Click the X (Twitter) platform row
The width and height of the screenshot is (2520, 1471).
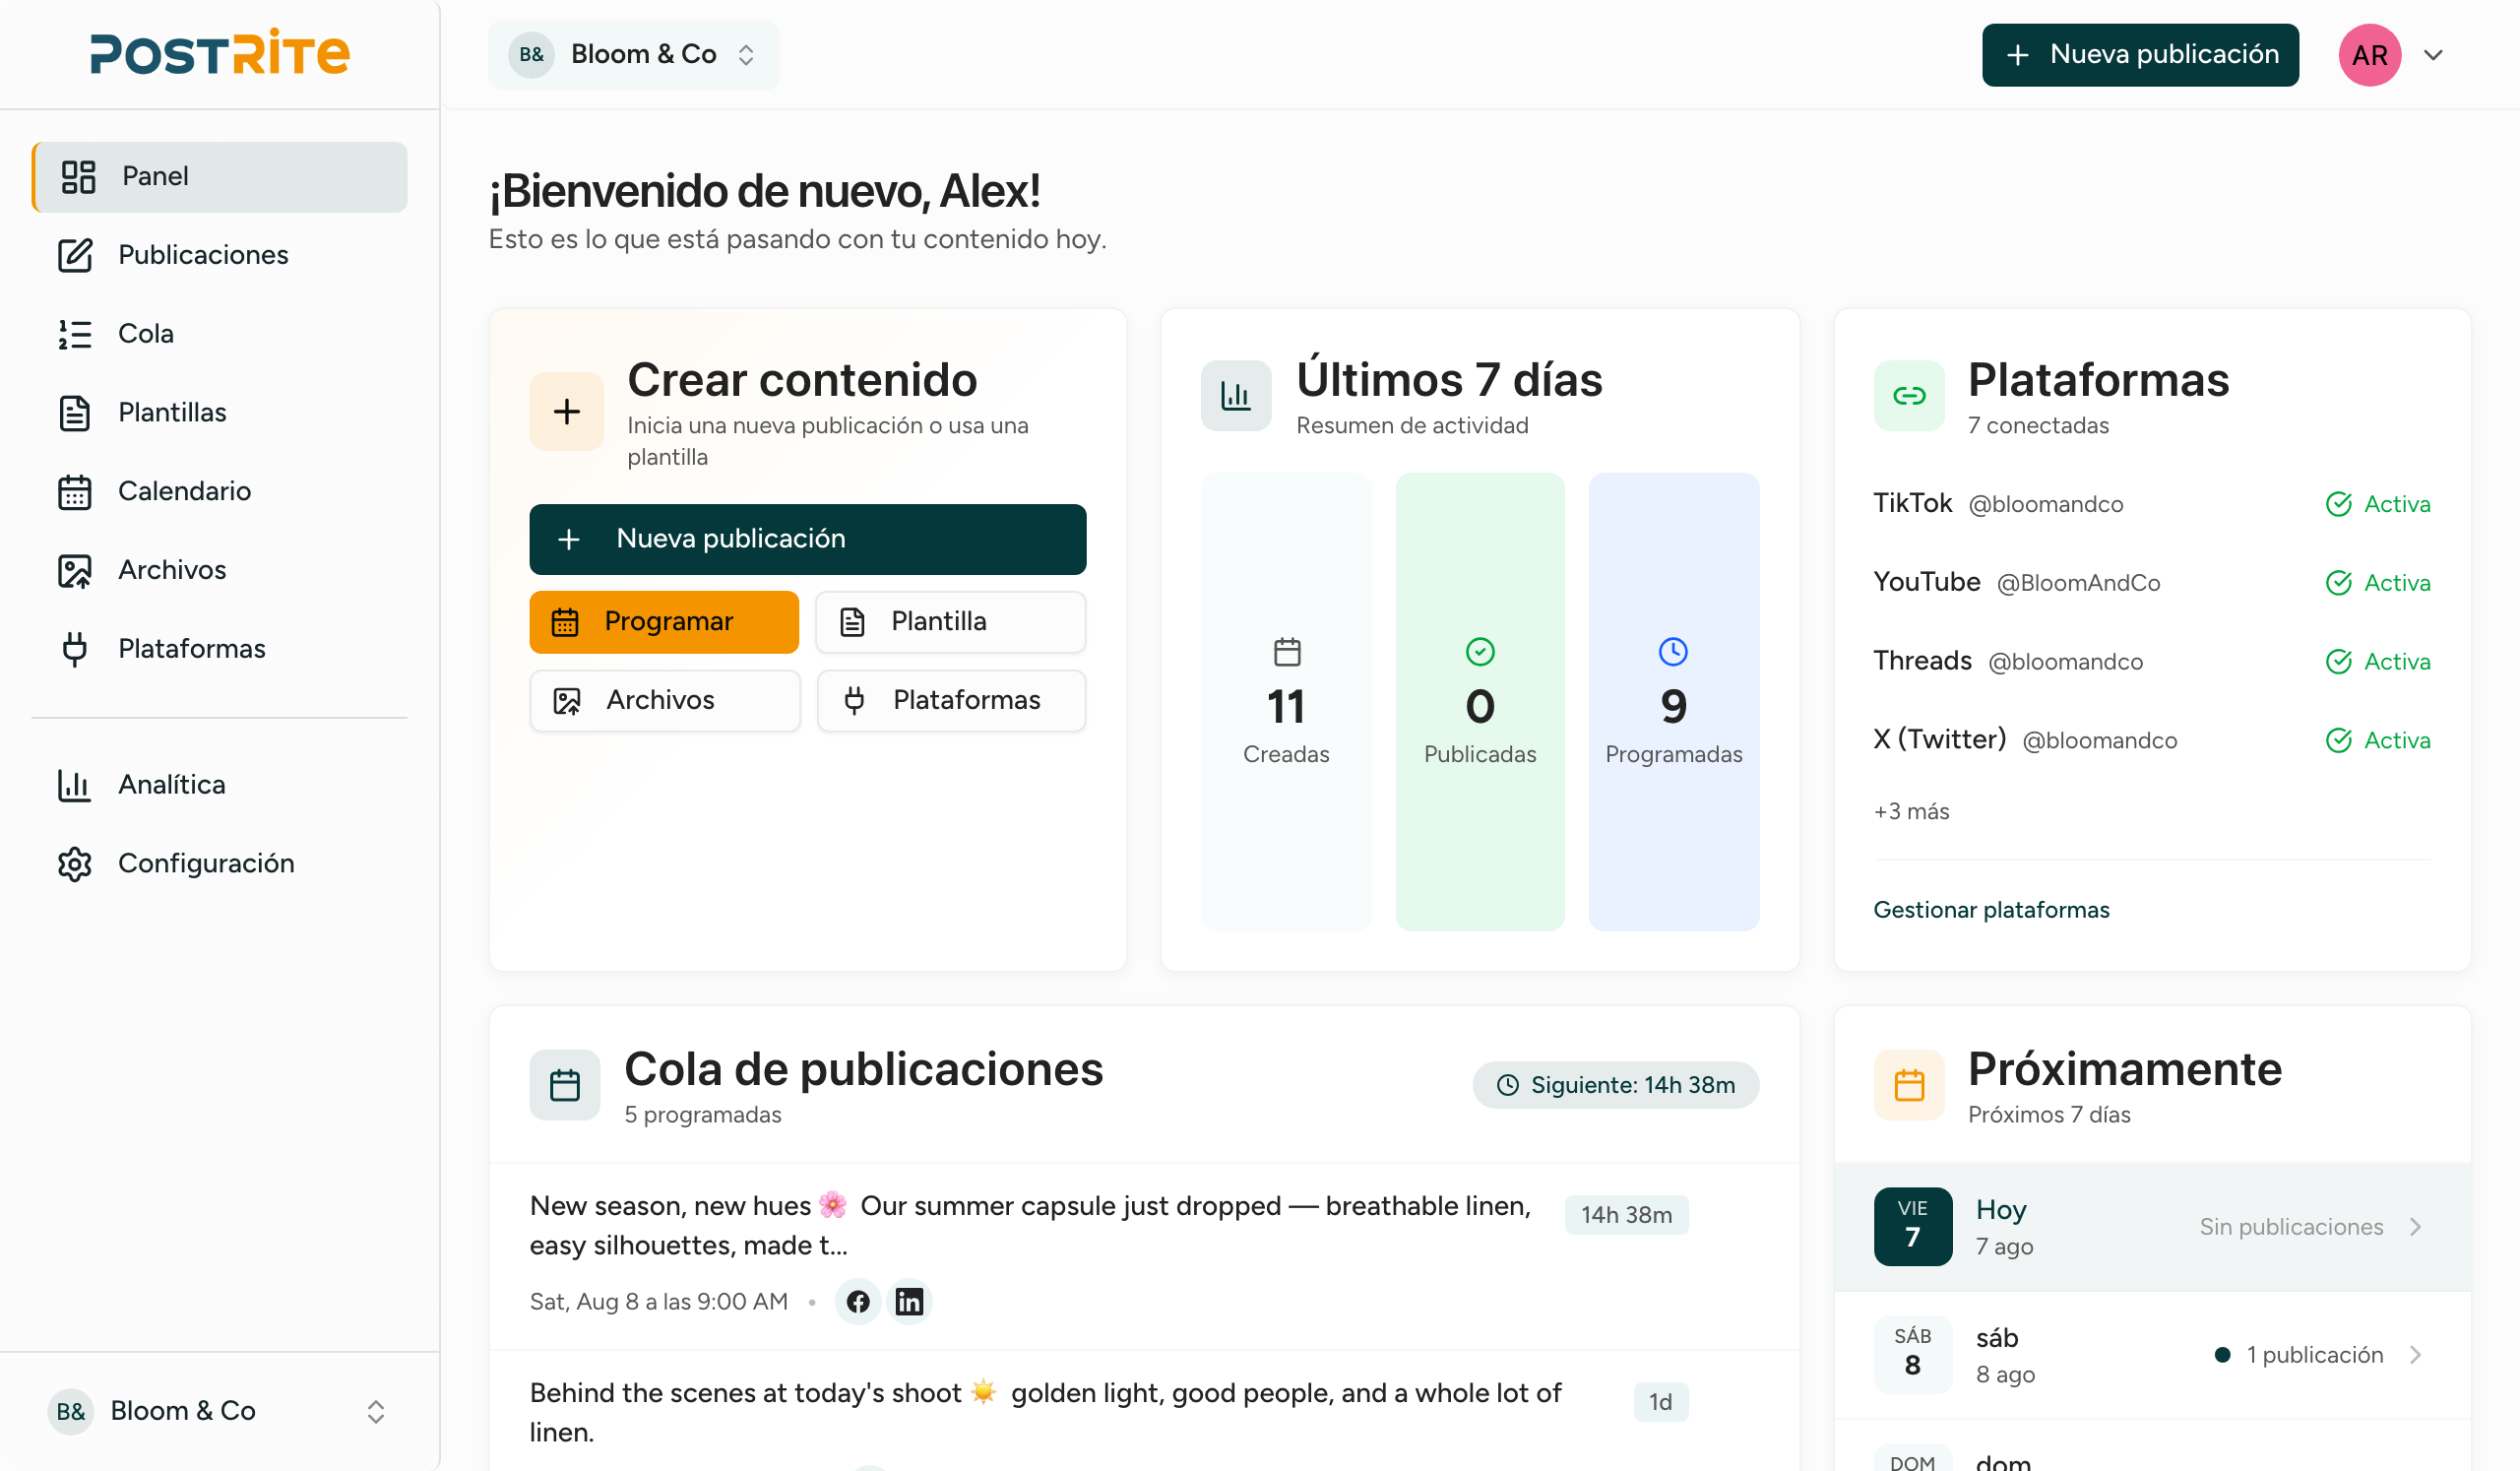pyautogui.click(x=2152, y=740)
